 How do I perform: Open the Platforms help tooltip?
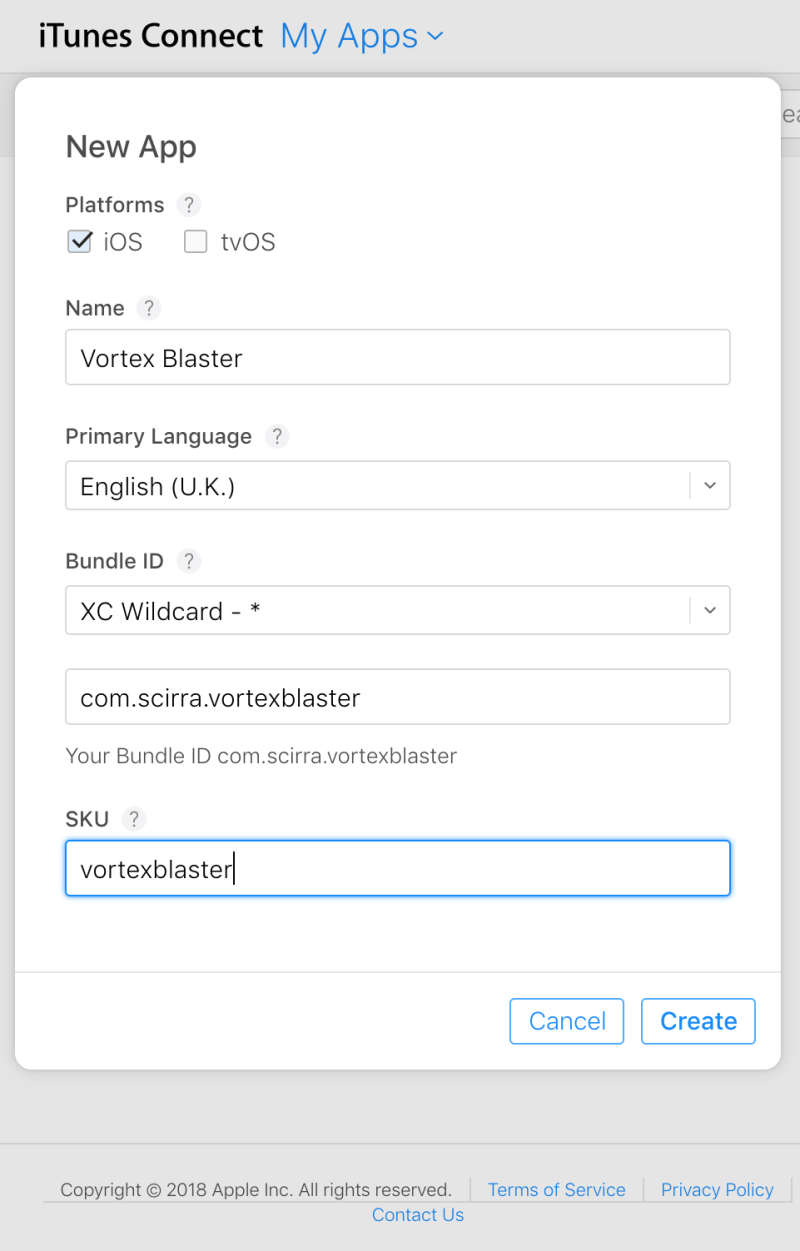coord(188,205)
